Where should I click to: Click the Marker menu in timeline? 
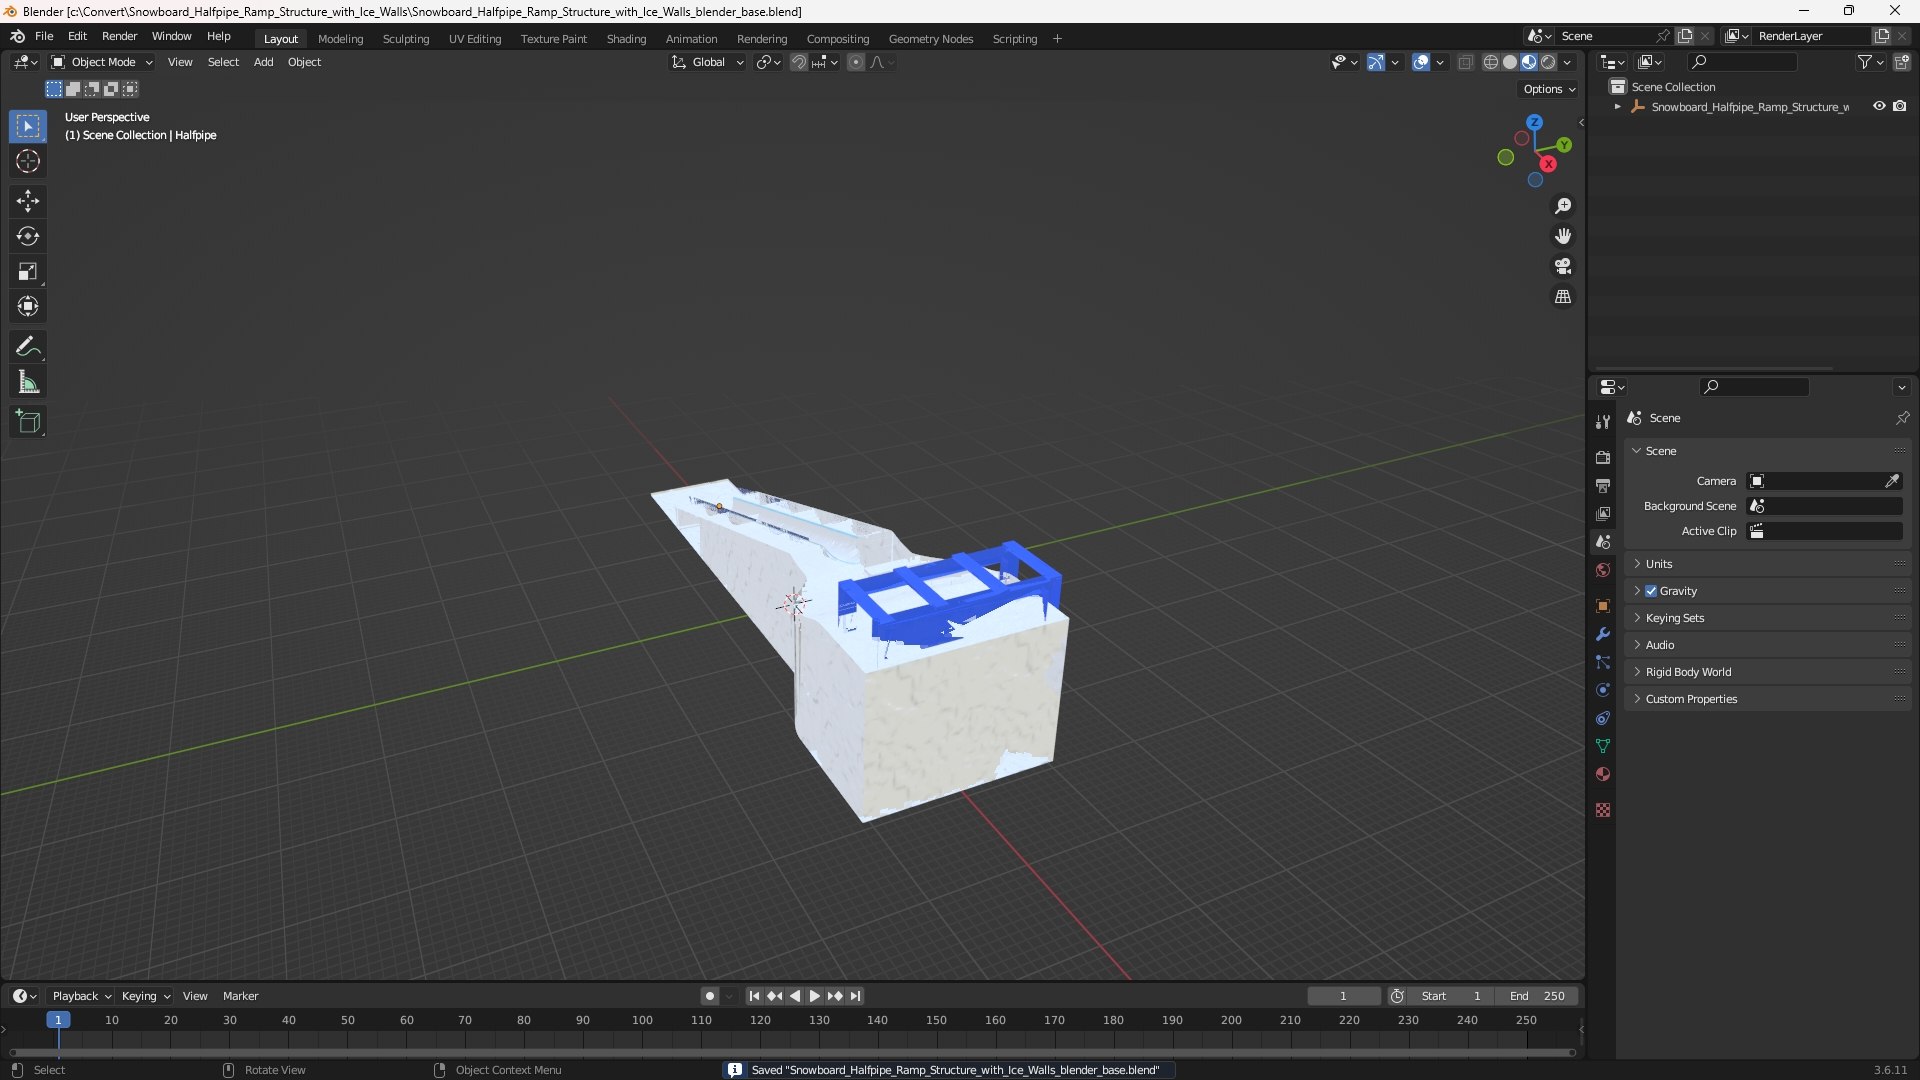[x=240, y=996]
